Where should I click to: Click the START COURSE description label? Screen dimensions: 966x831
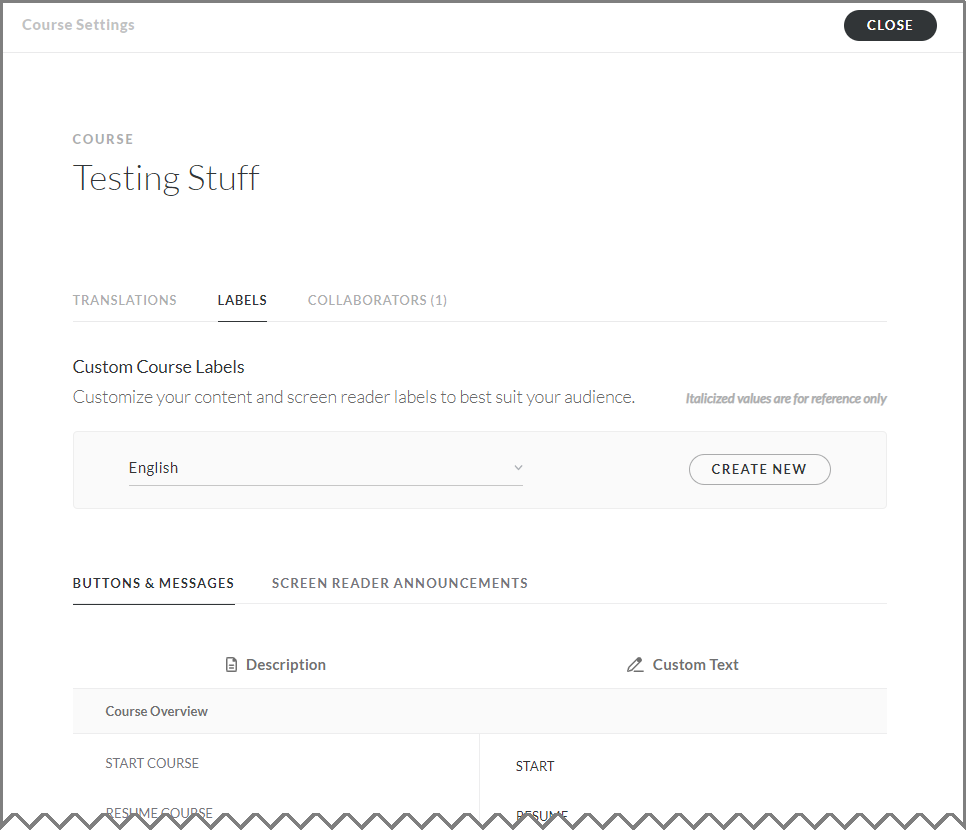coord(152,763)
